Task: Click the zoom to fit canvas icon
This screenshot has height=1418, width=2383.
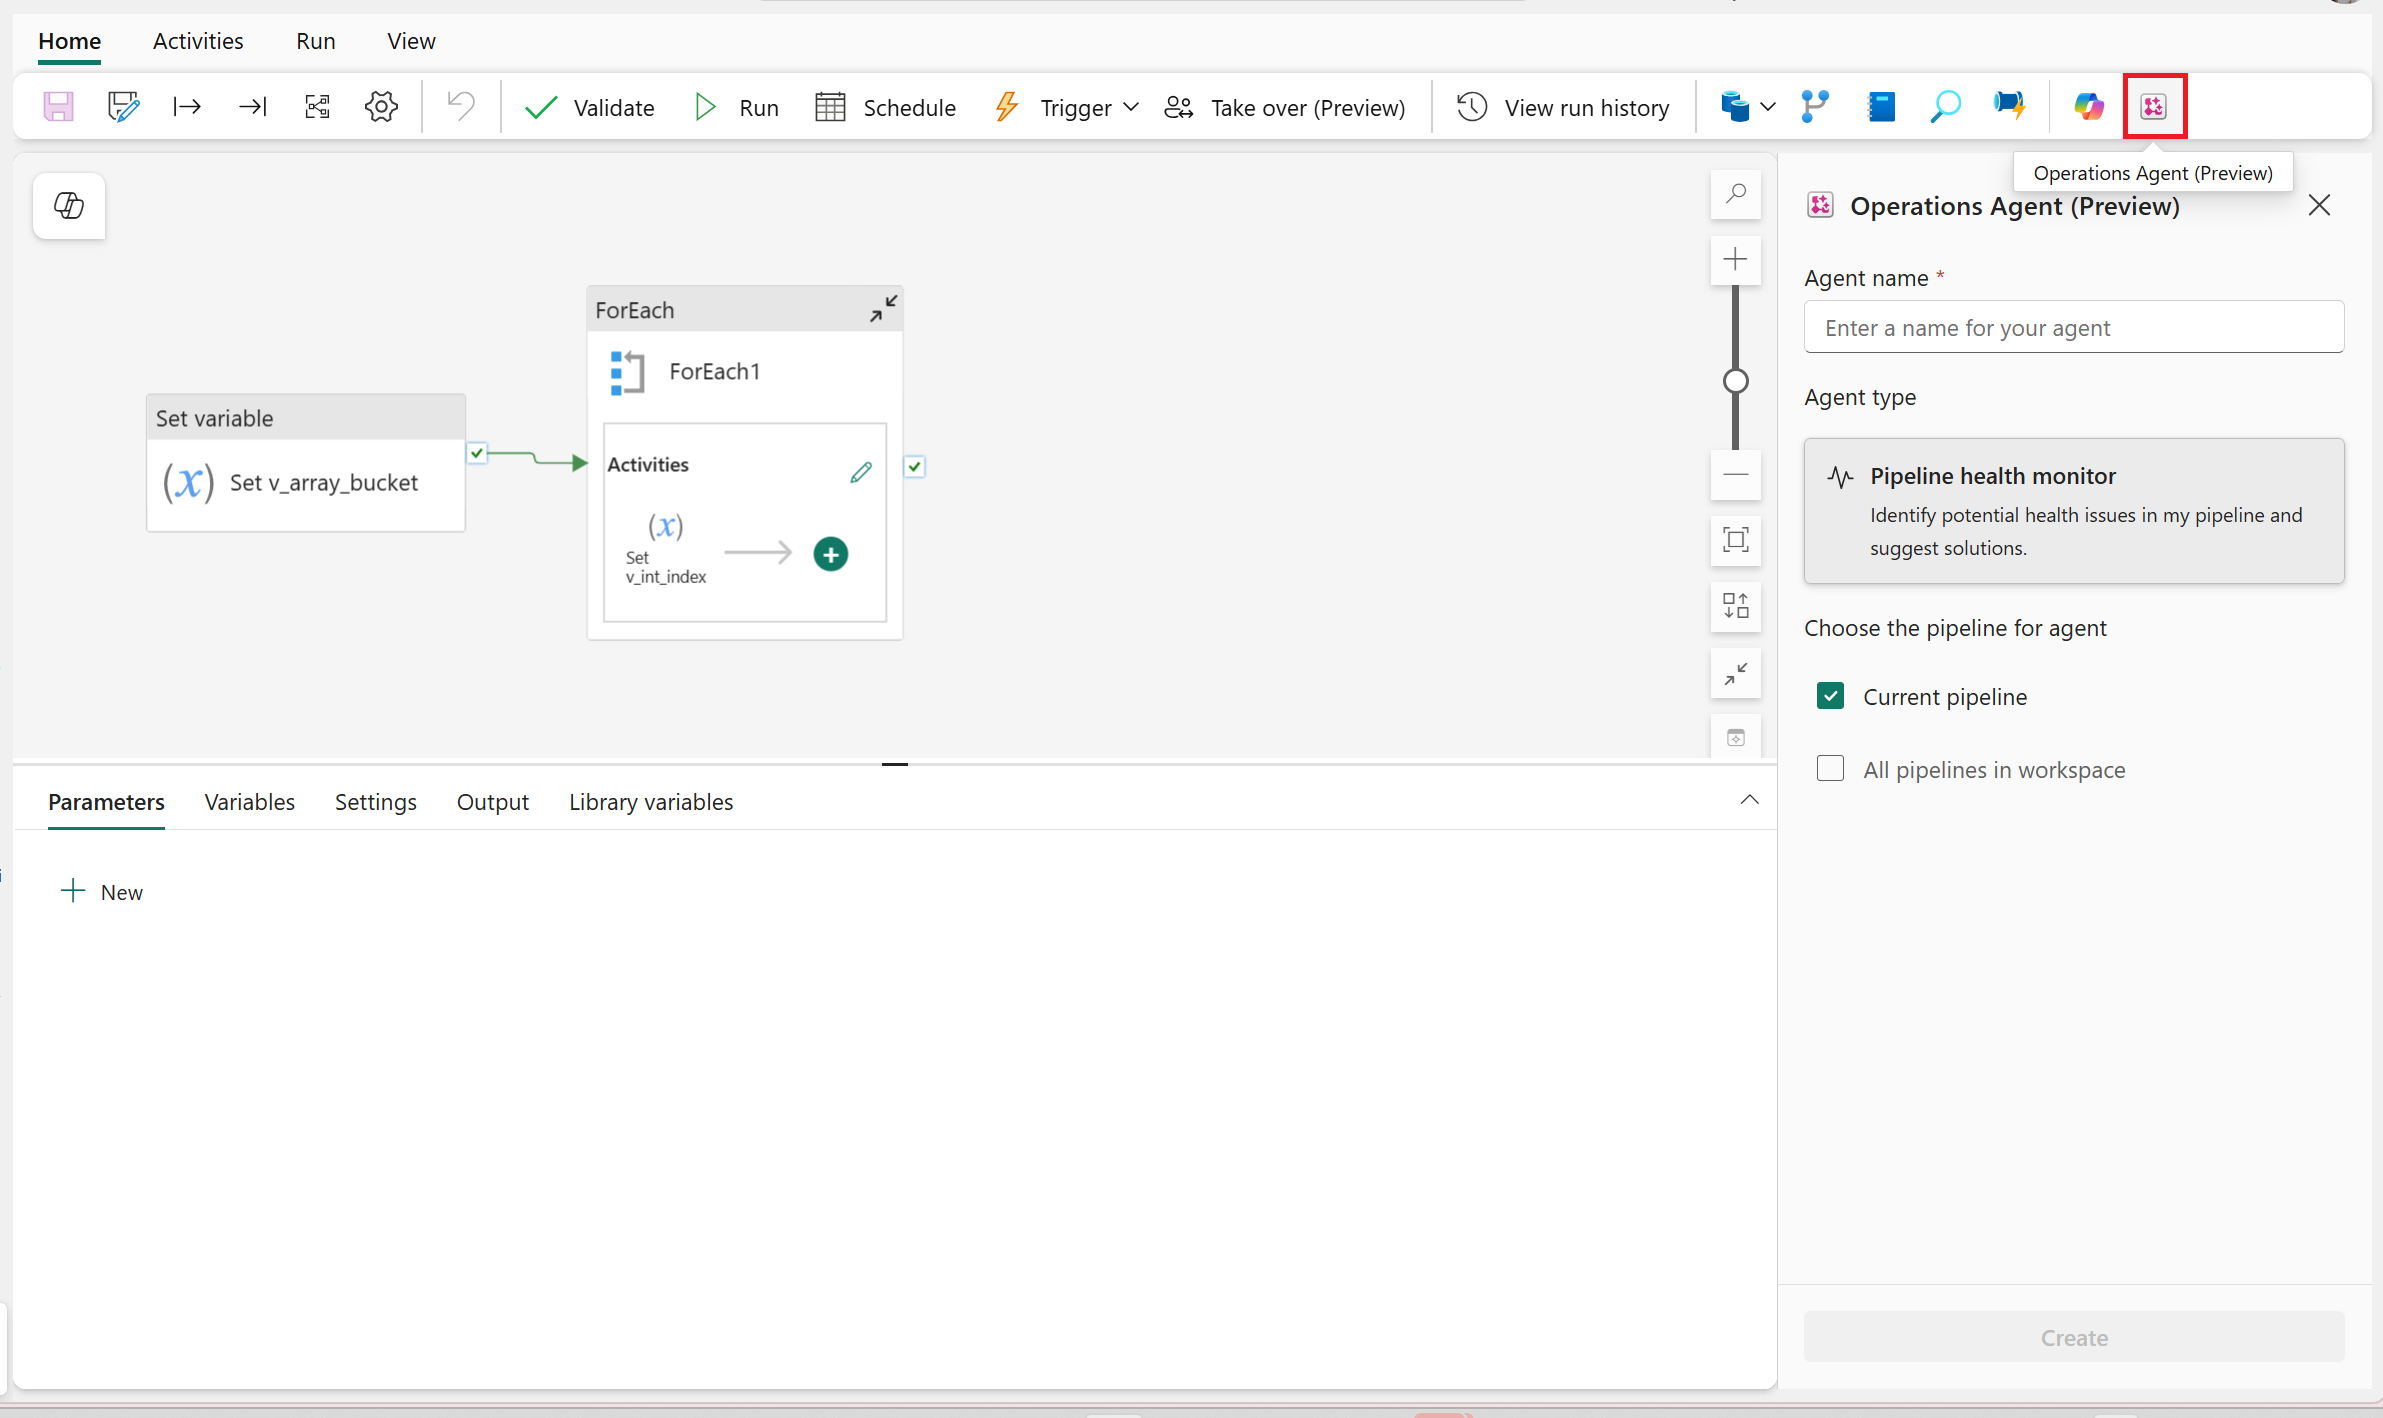Action: click(x=1736, y=540)
